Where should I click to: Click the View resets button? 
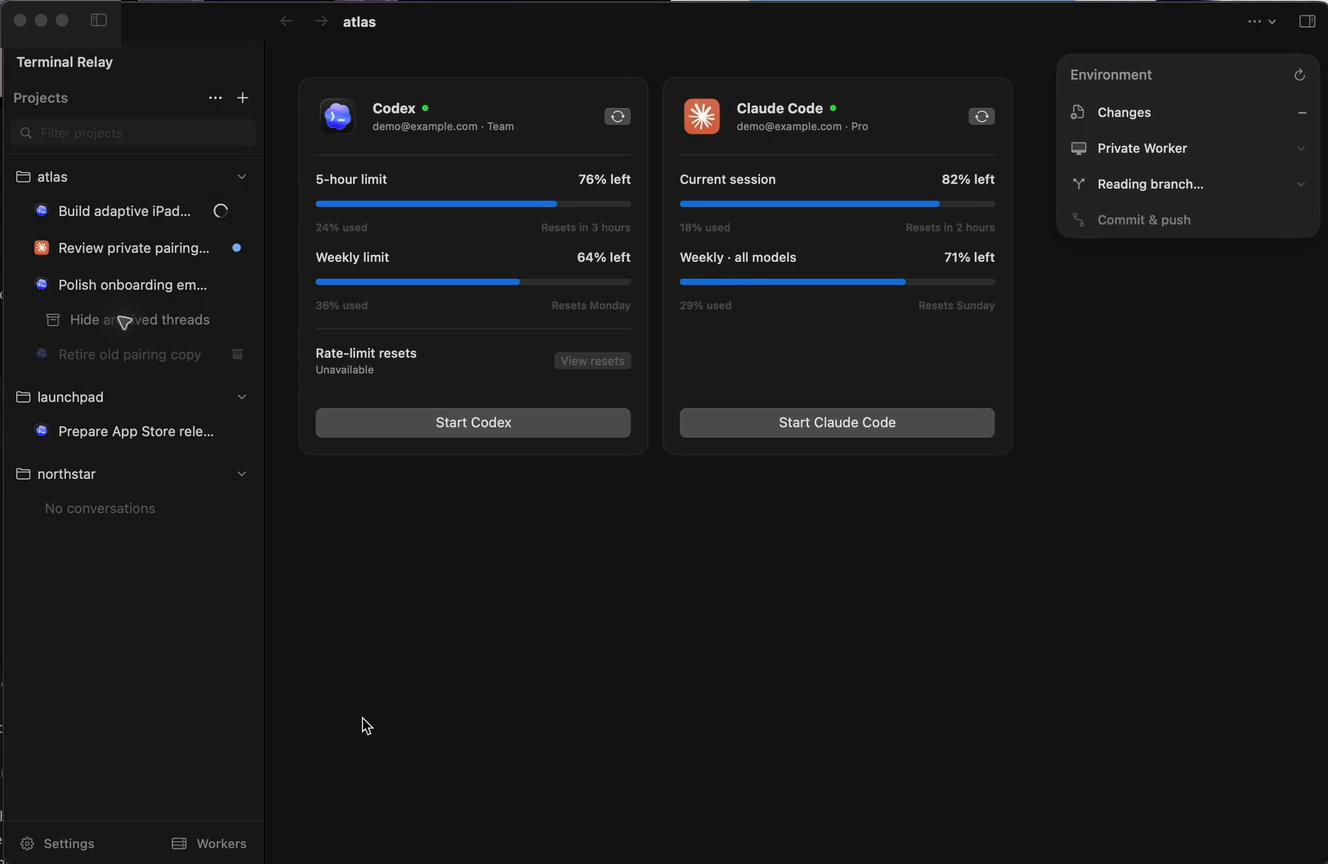592,361
